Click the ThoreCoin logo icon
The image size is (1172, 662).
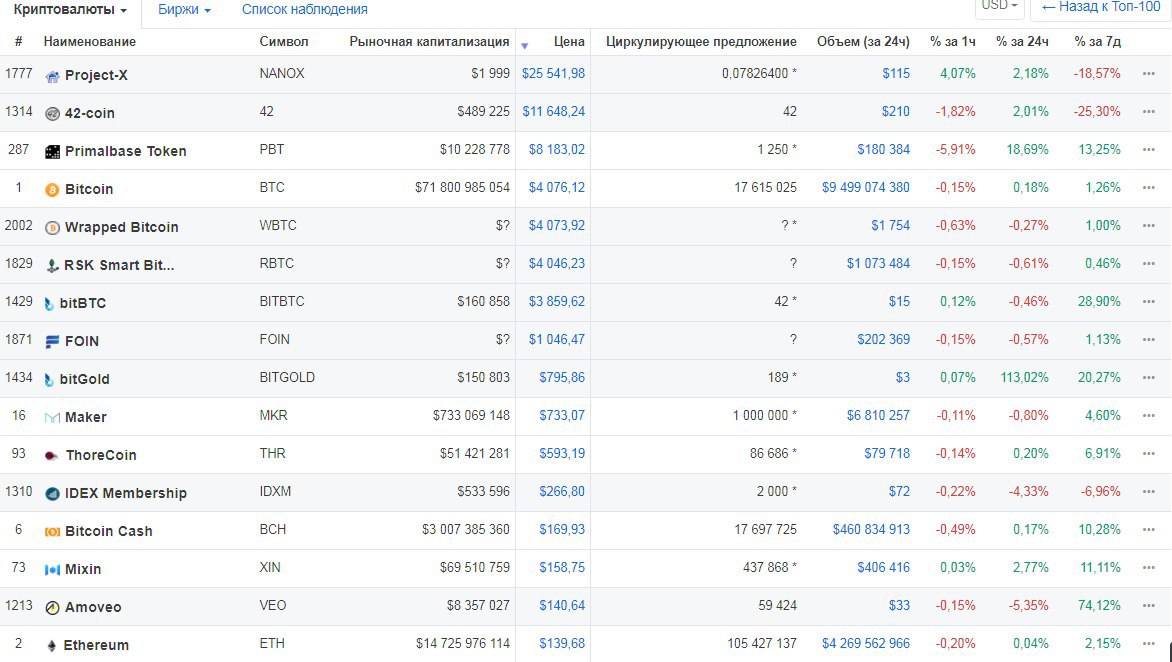(x=52, y=456)
